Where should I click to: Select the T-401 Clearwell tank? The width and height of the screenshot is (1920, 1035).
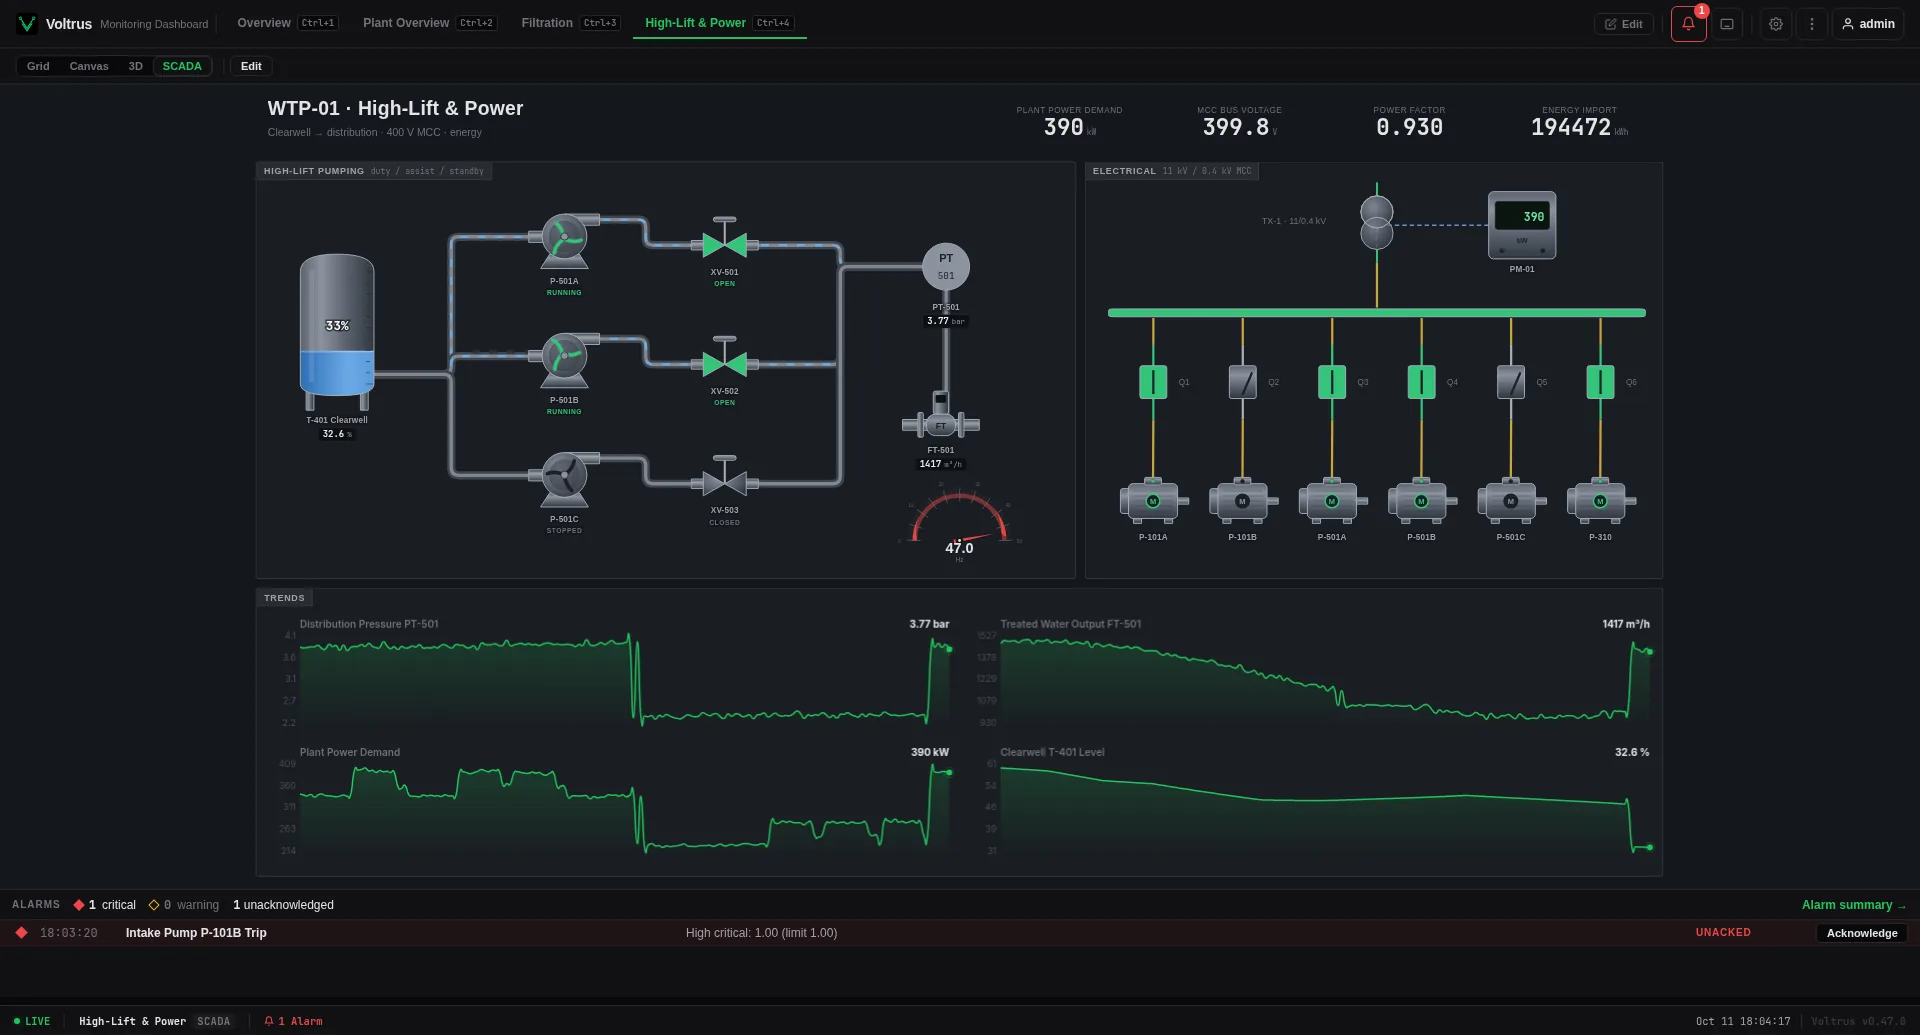click(x=337, y=330)
